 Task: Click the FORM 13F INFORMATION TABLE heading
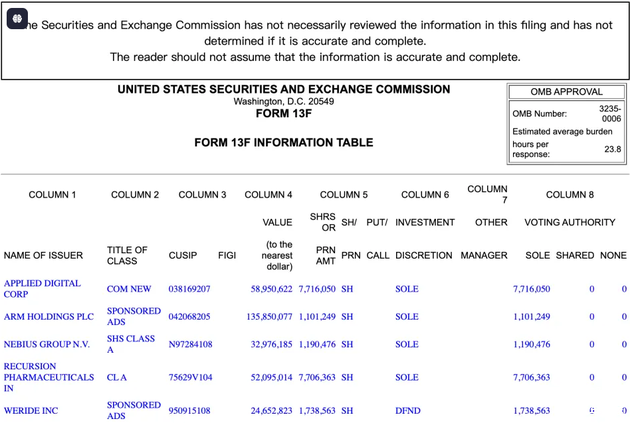tap(284, 143)
